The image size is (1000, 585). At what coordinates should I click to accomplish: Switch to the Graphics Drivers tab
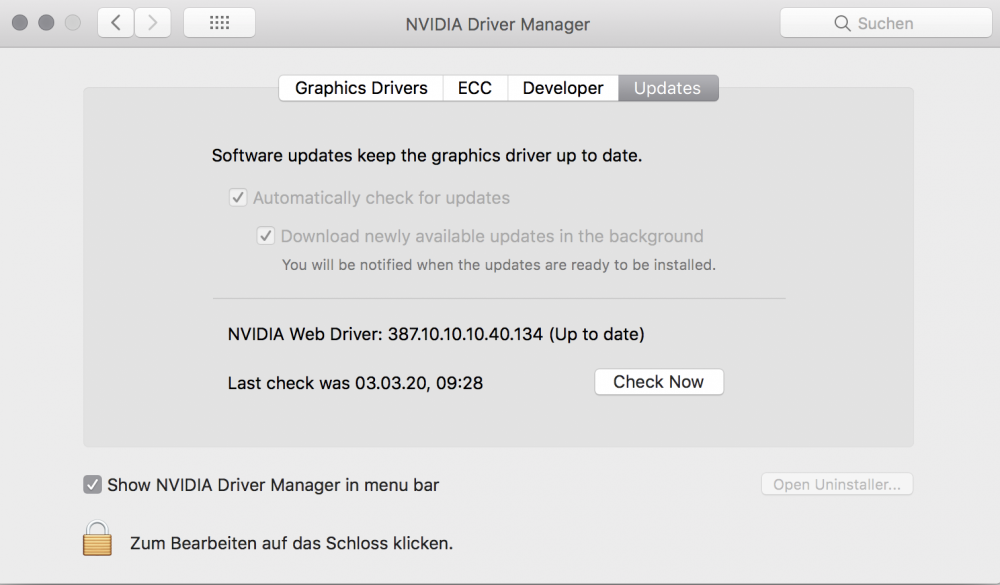click(x=361, y=88)
